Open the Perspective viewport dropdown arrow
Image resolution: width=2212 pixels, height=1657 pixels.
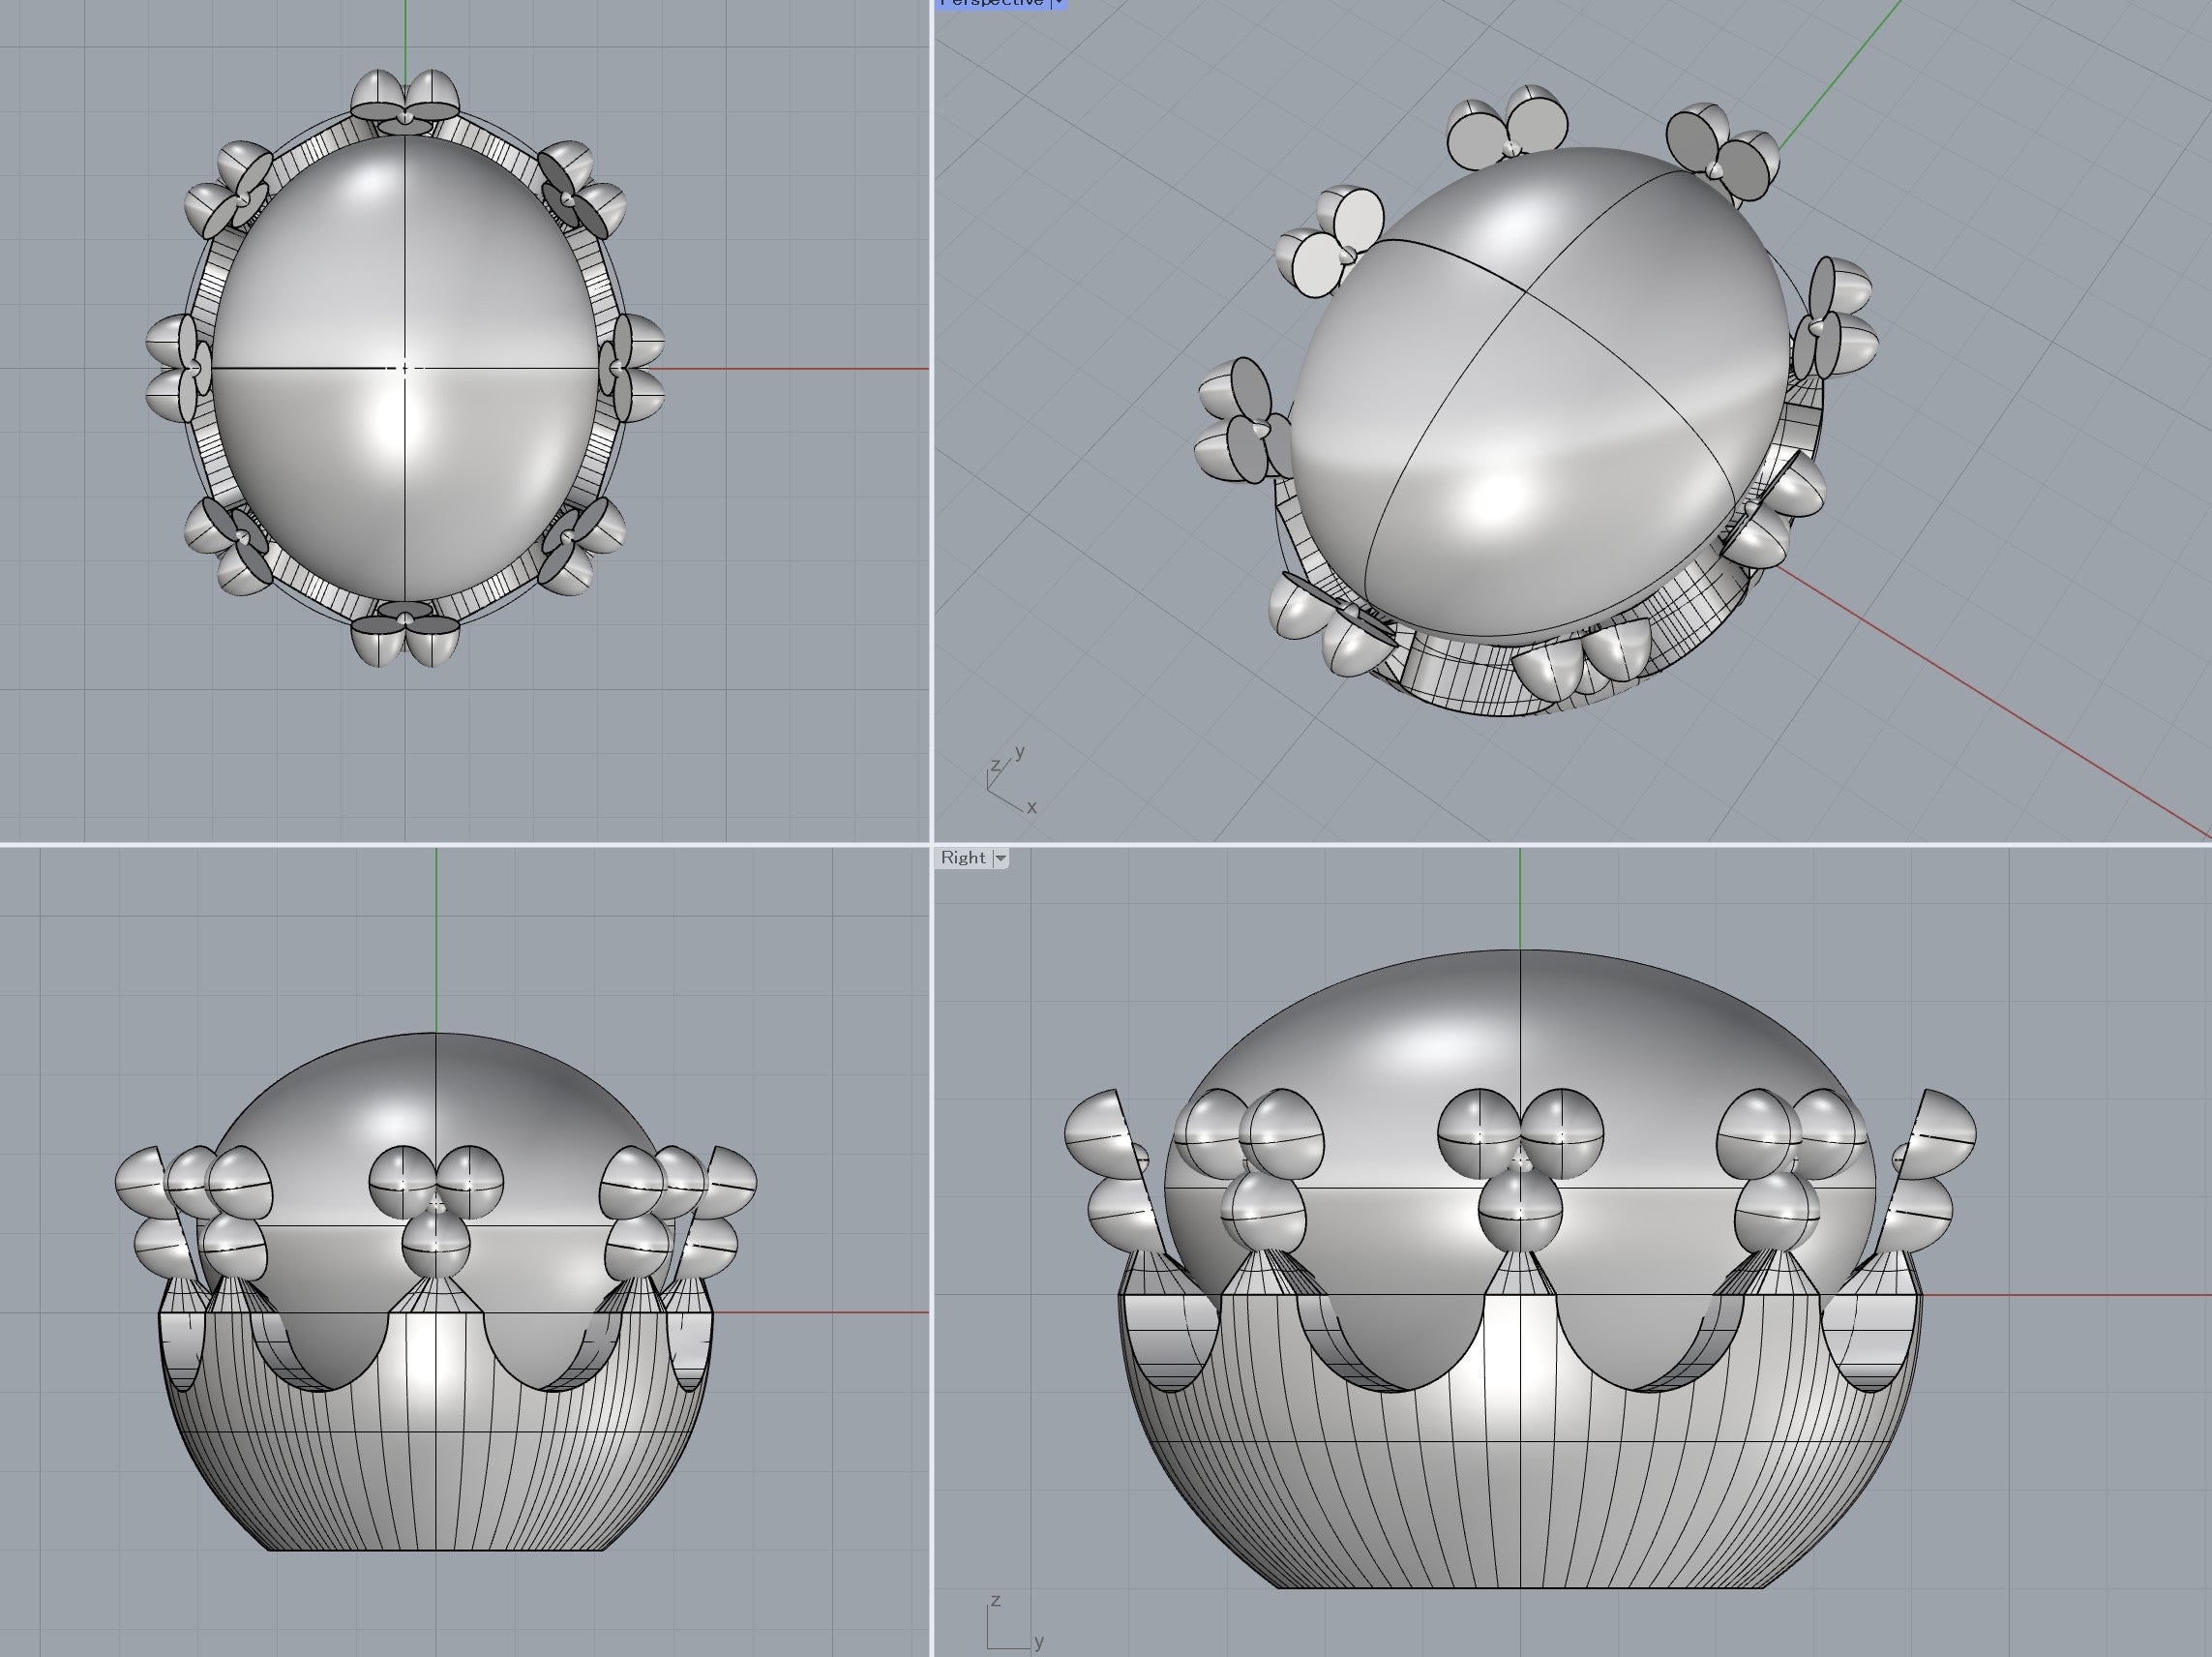tap(1059, 3)
